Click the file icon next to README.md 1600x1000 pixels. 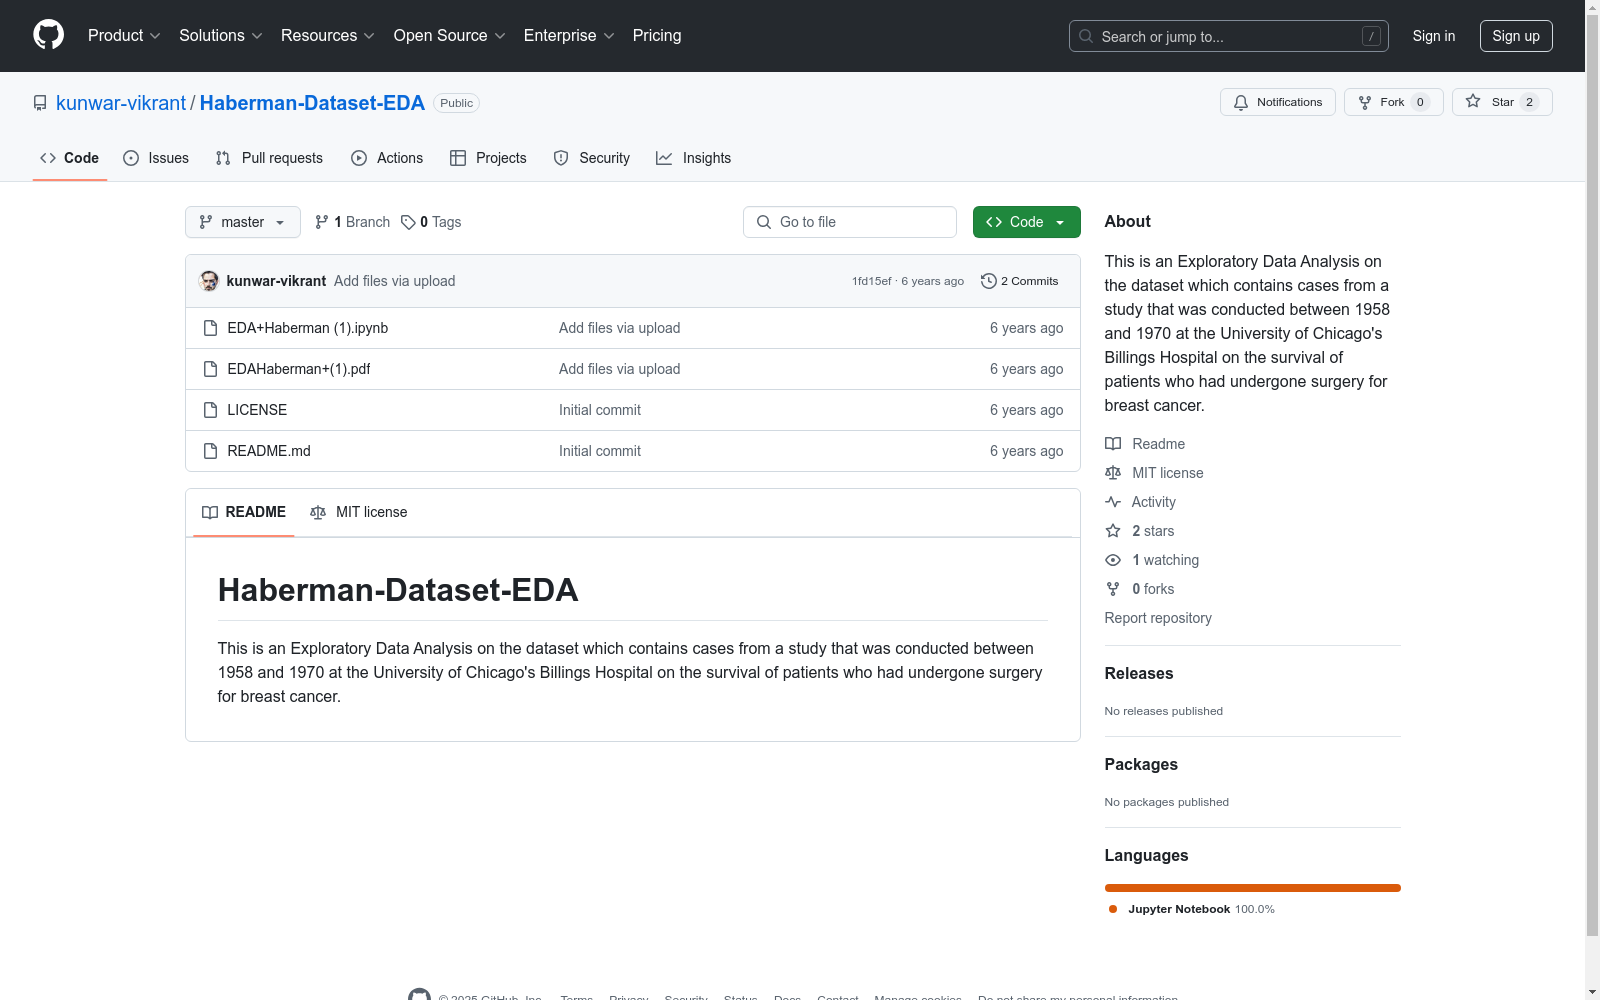click(210, 451)
